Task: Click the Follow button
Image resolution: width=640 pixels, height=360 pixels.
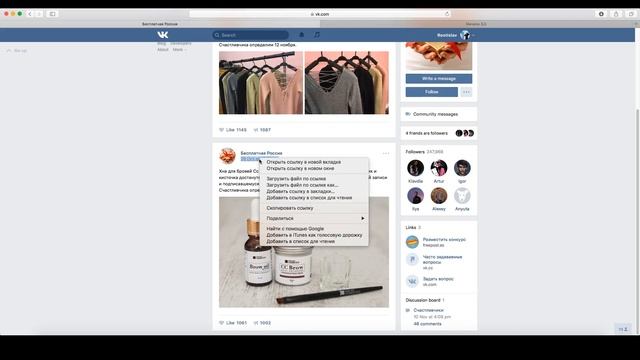Action: point(431,92)
